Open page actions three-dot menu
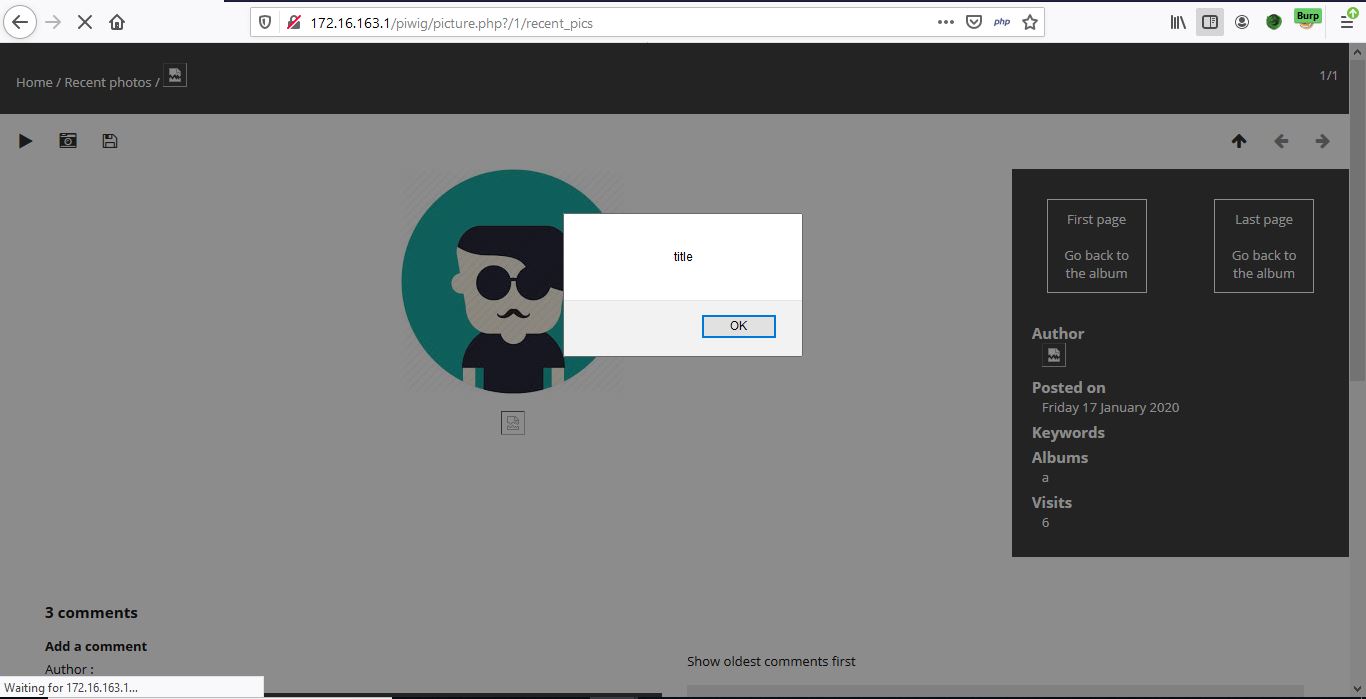 coord(946,22)
